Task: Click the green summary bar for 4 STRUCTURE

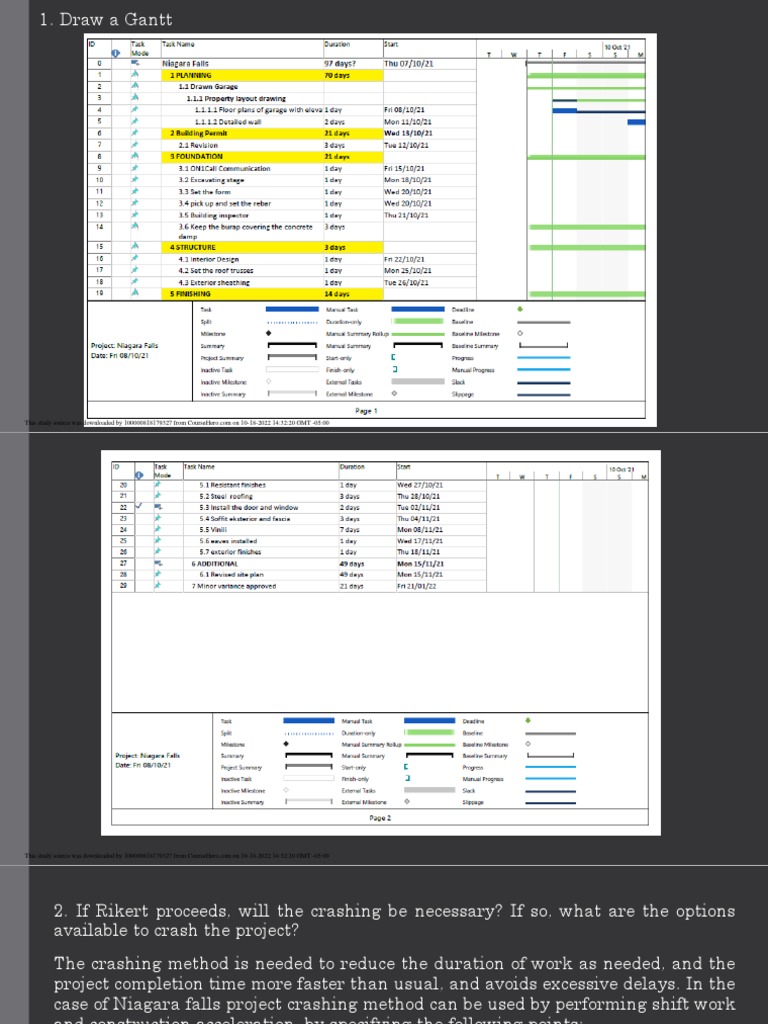Action: tap(586, 248)
